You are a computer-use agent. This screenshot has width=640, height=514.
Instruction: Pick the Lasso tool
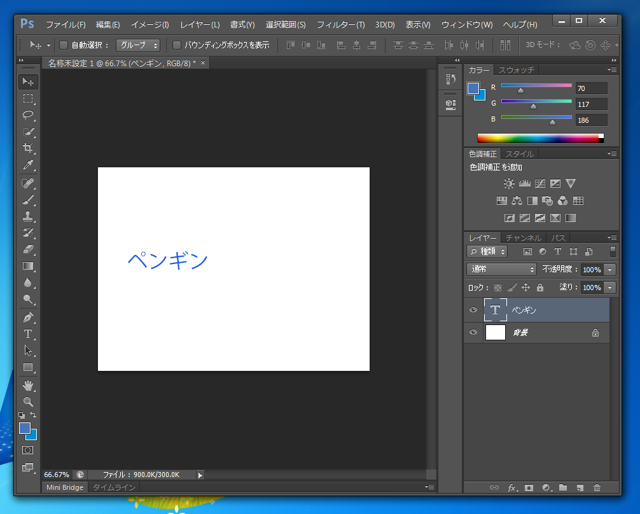point(28,115)
